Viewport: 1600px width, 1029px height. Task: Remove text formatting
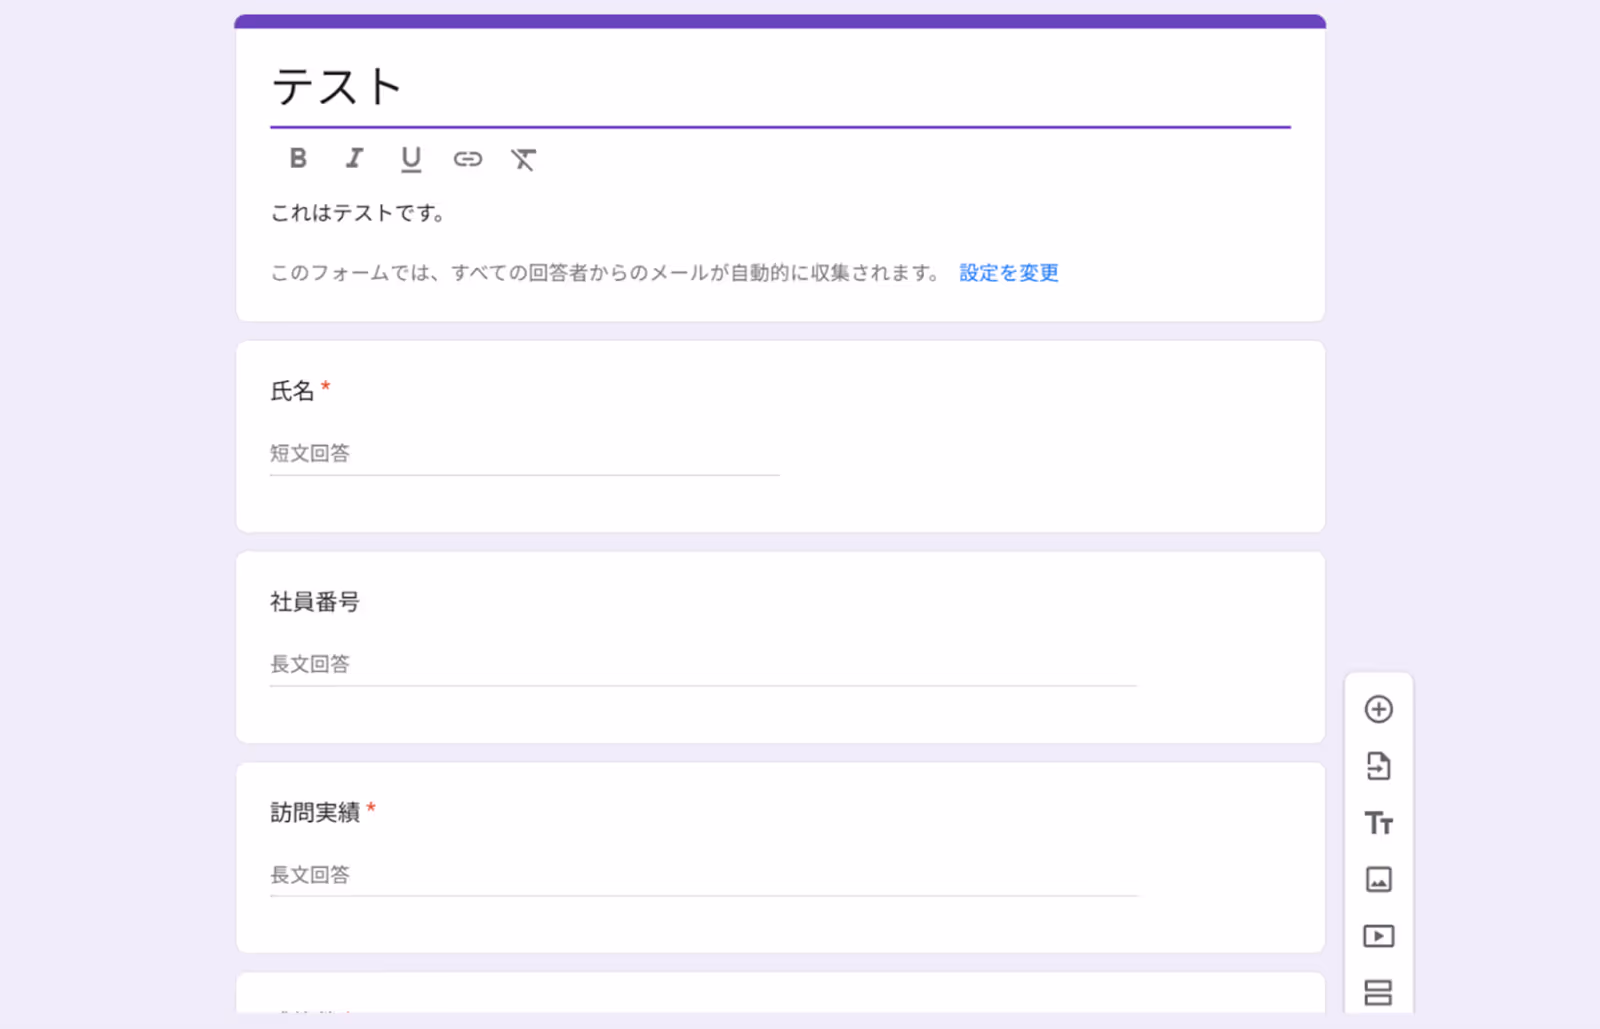tap(523, 159)
